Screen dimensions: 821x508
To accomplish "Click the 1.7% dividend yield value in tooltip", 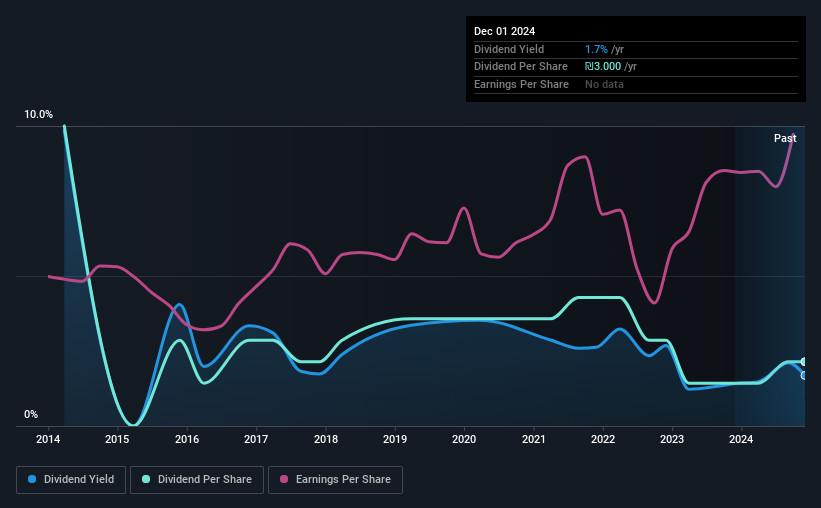I will (x=596, y=49).
